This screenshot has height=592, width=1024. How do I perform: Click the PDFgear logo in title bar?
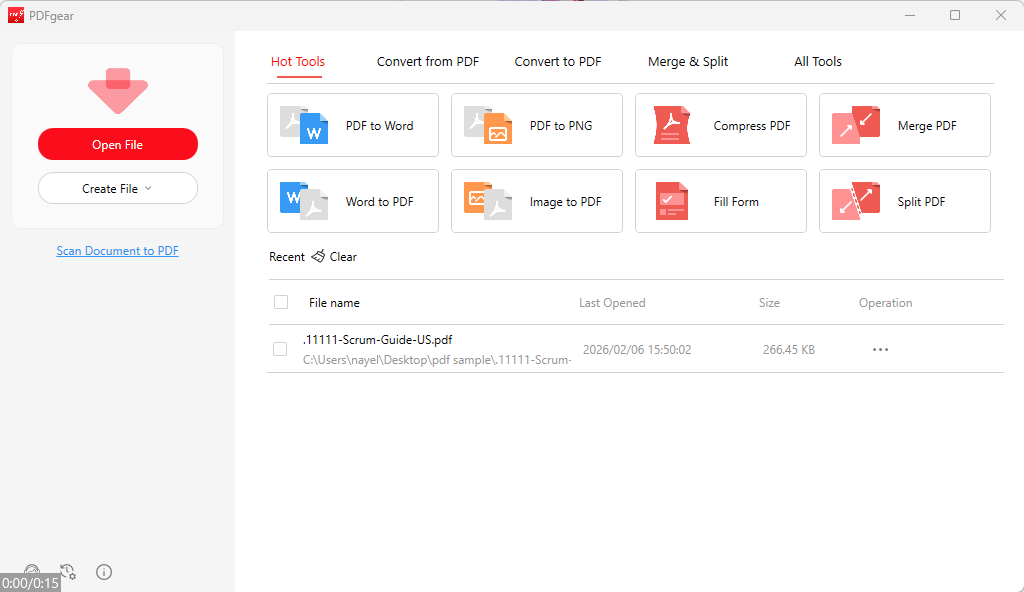click(16, 15)
